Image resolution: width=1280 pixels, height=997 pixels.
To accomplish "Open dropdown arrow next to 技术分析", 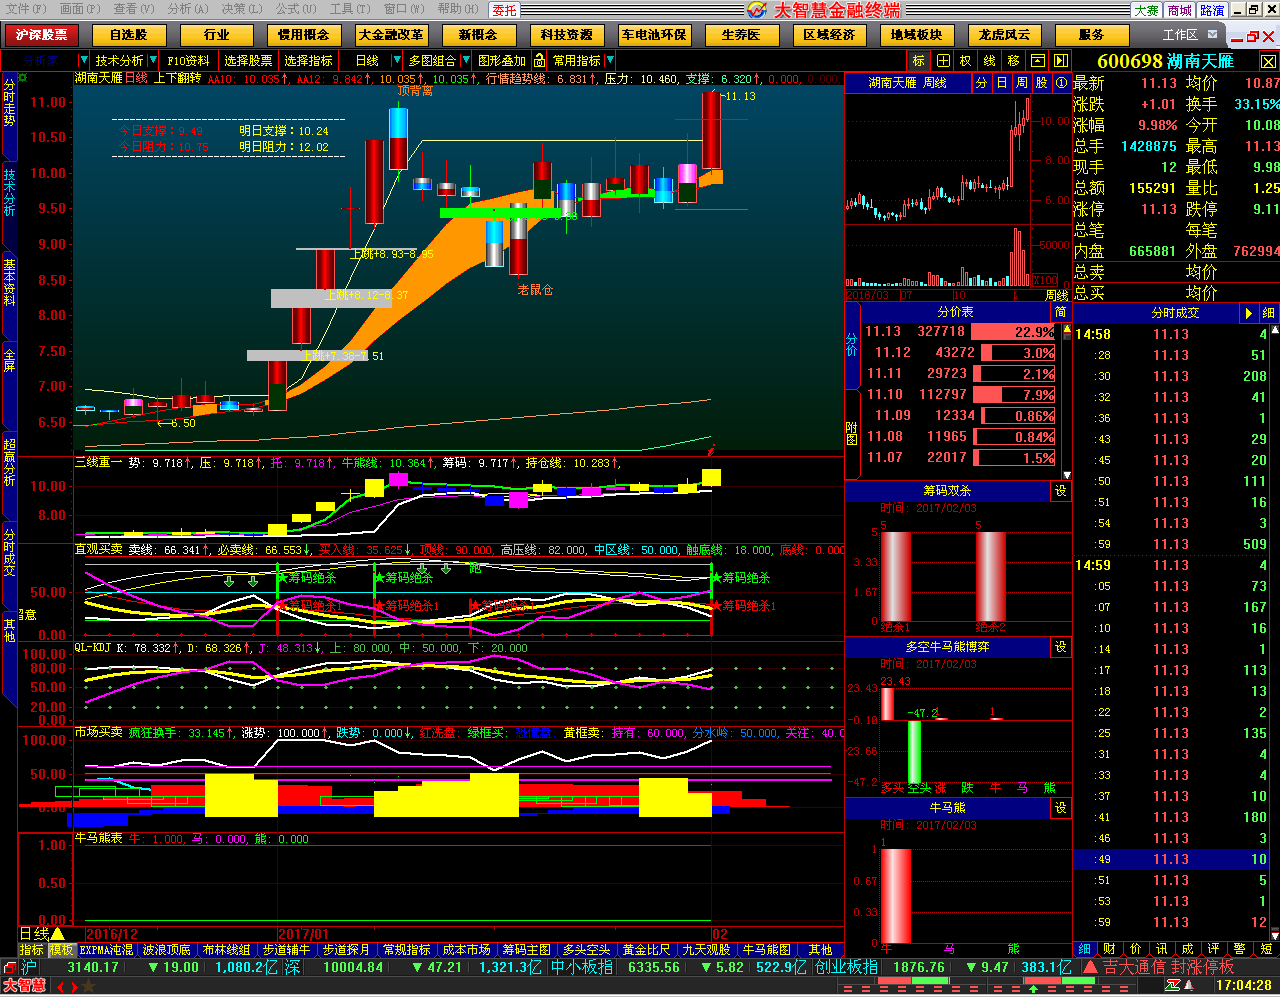I will (x=152, y=61).
